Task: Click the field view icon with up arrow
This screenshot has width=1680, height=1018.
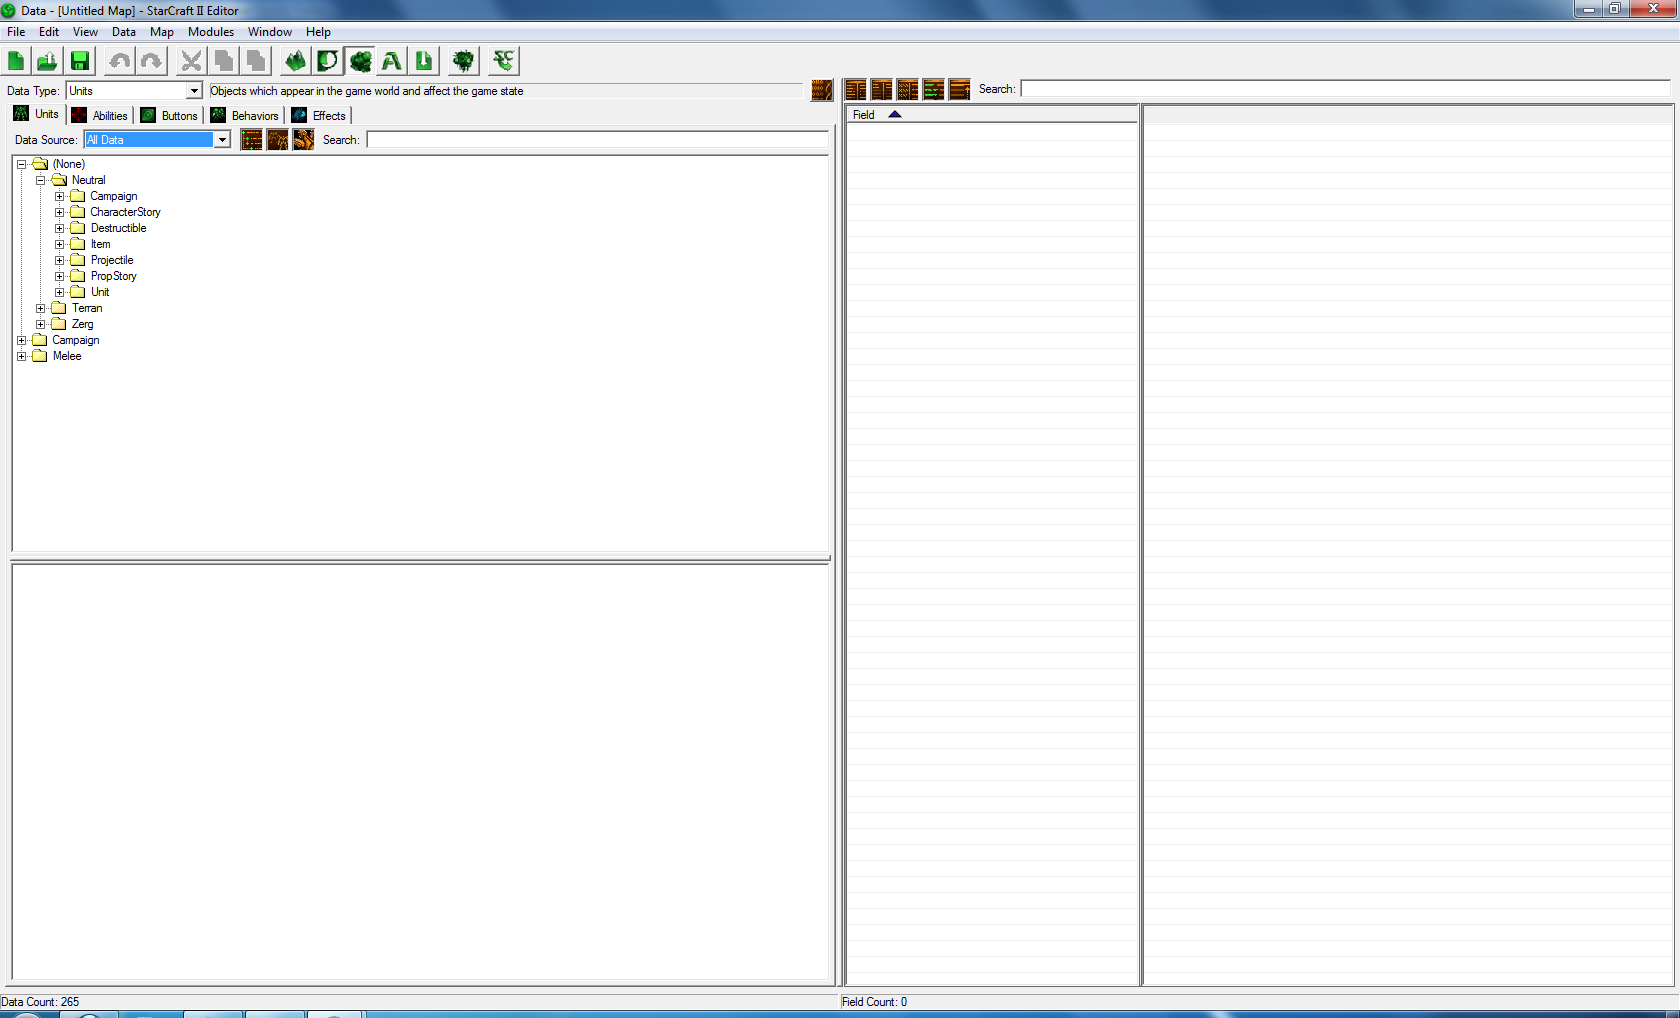Action: tap(960, 90)
